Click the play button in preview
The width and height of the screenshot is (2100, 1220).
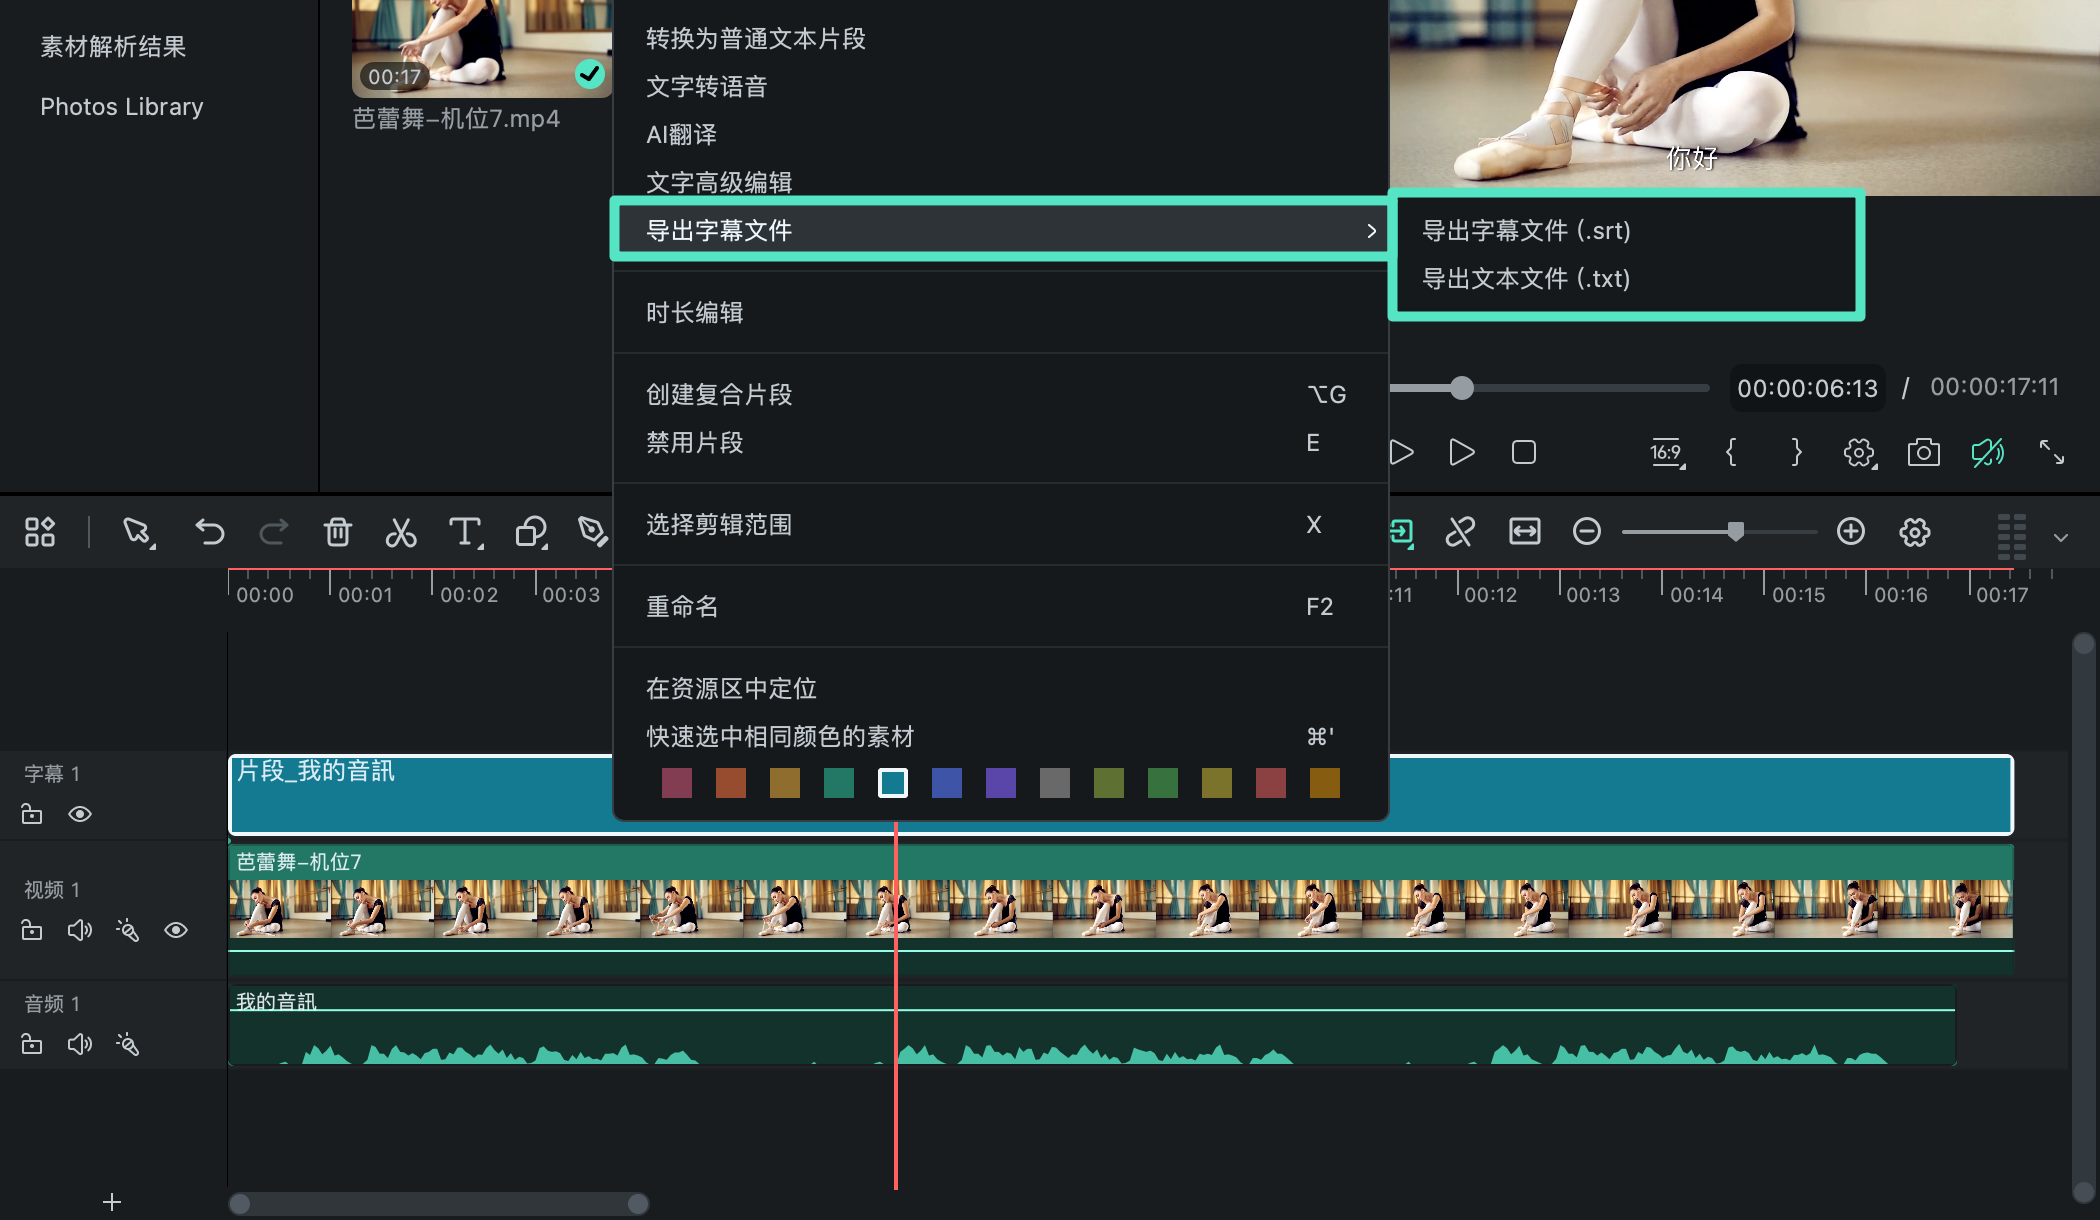click(1461, 452)
